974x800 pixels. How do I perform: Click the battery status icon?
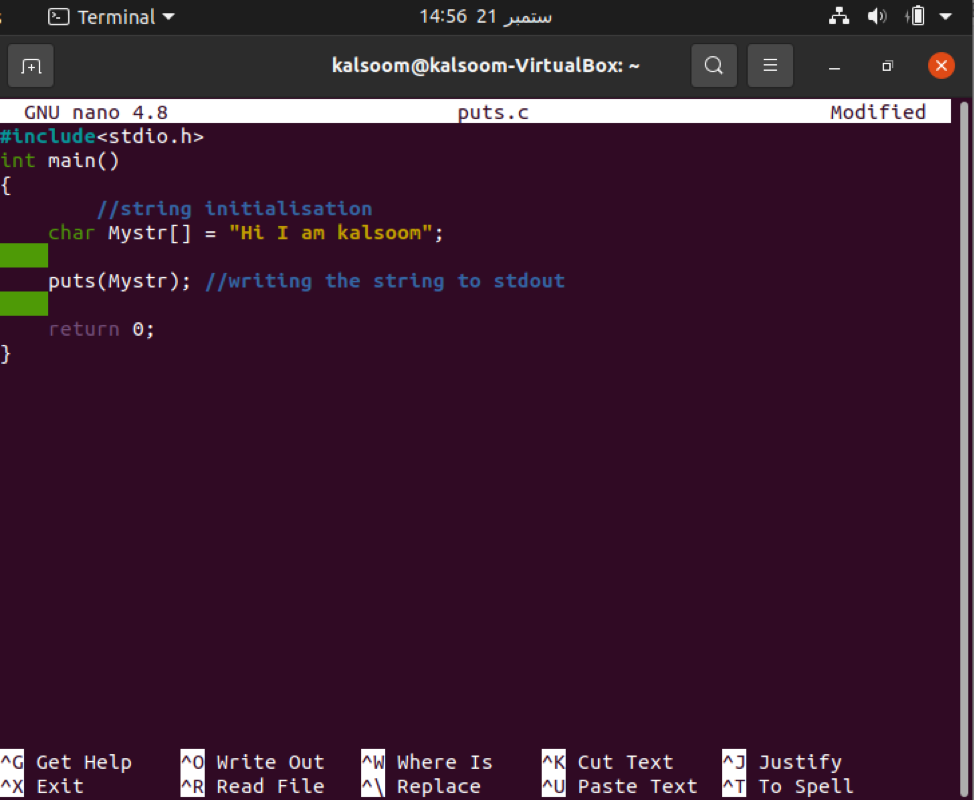pyautogui.click(x=915, y=16)
